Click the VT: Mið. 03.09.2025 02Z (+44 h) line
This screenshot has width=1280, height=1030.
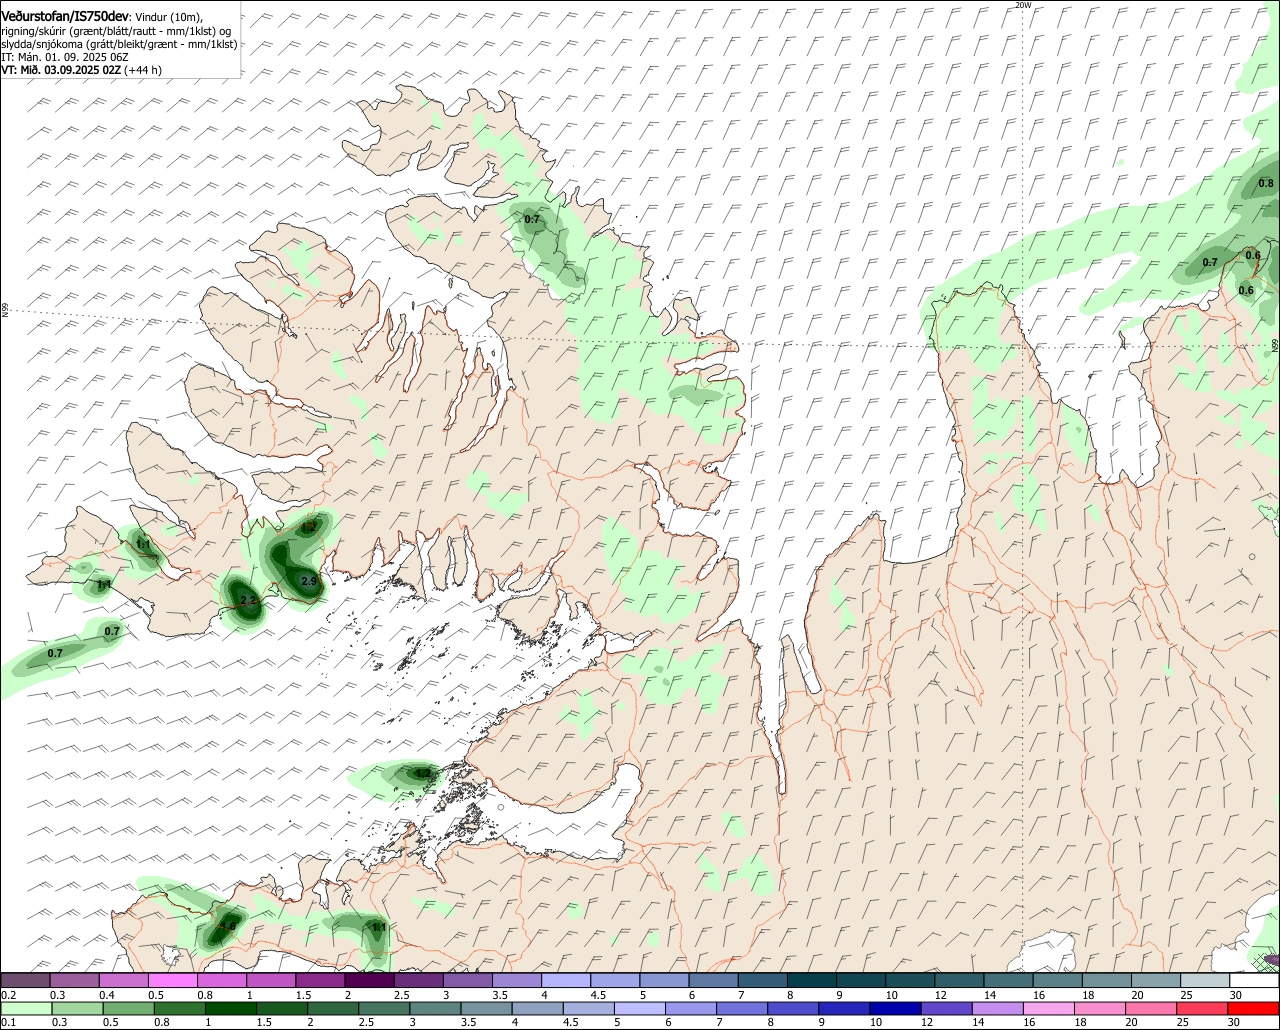tap(82, 70)
